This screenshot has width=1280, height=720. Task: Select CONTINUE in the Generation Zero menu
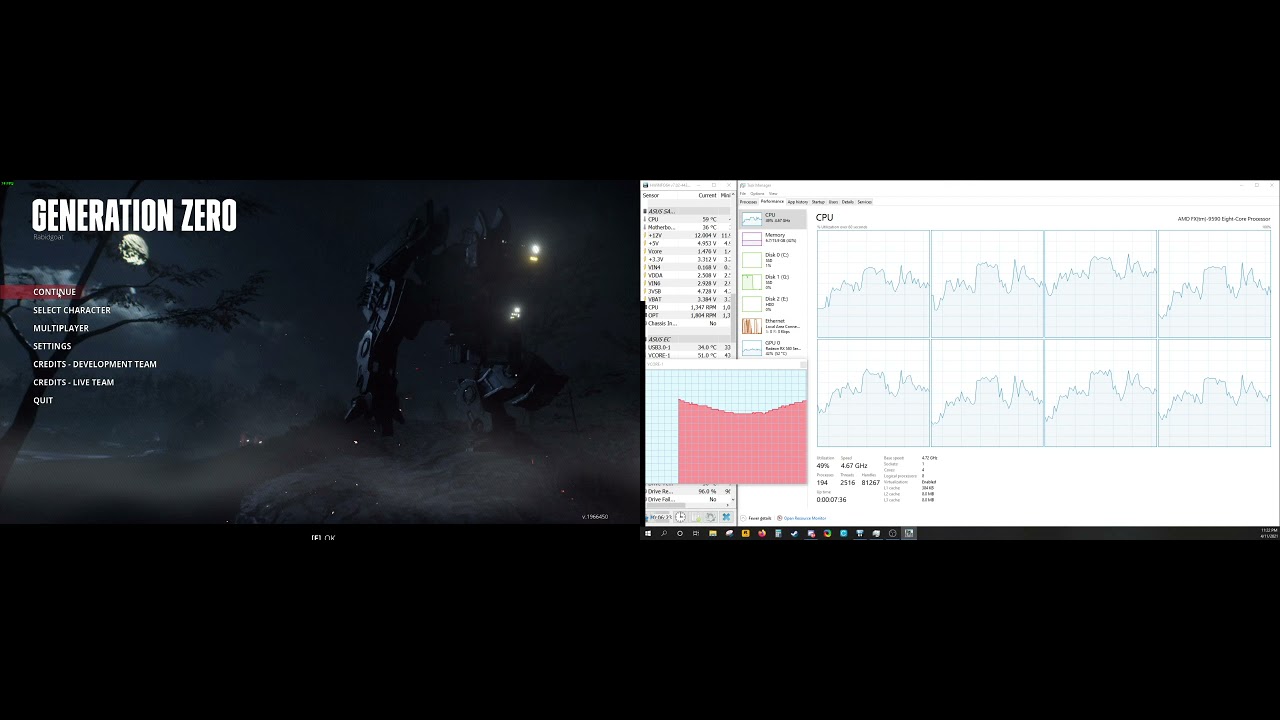point(54,292)
